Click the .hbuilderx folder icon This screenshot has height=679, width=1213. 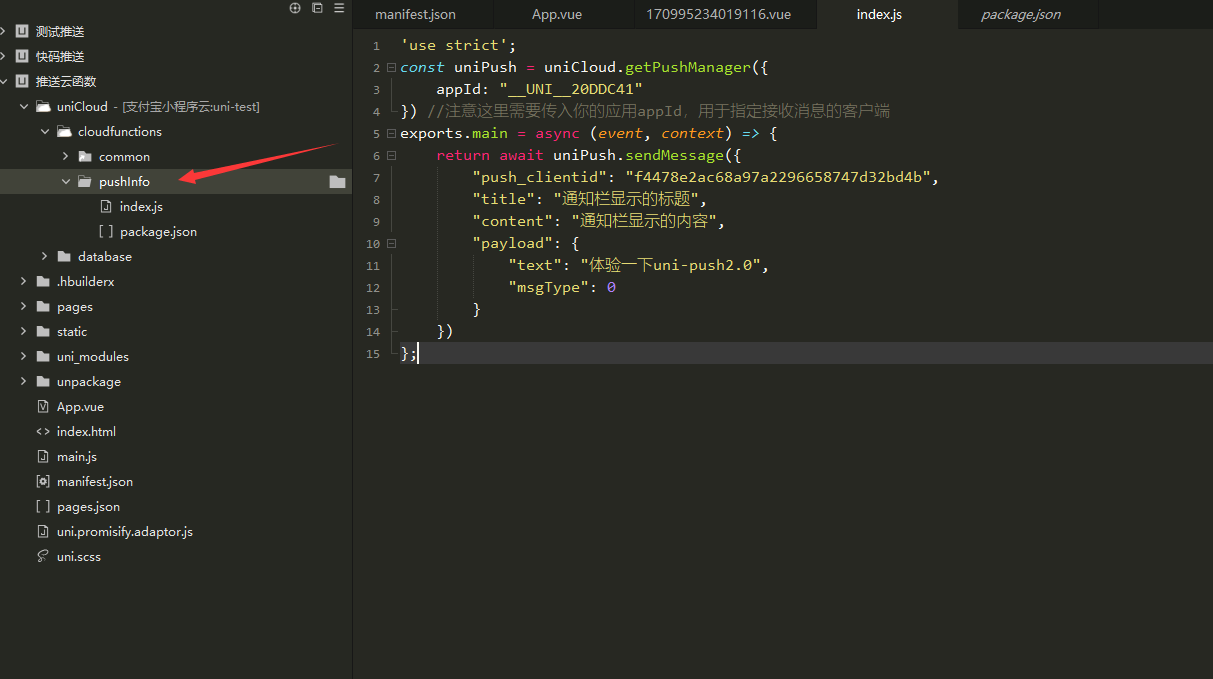tap(43, 282)
